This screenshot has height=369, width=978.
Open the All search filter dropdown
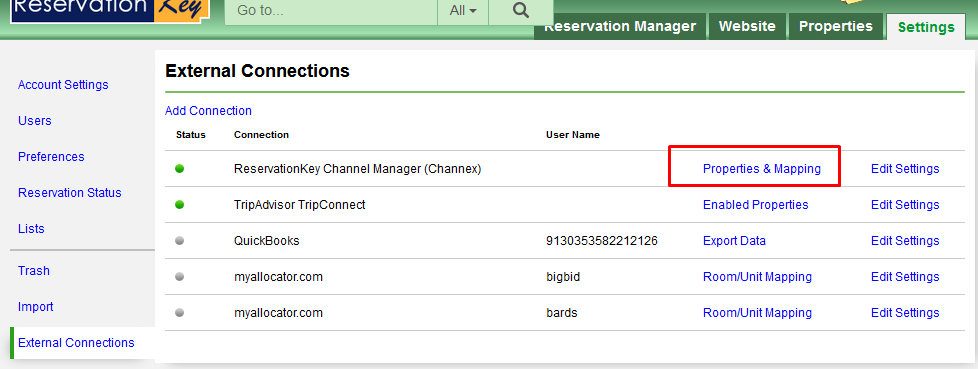point(463,11)
